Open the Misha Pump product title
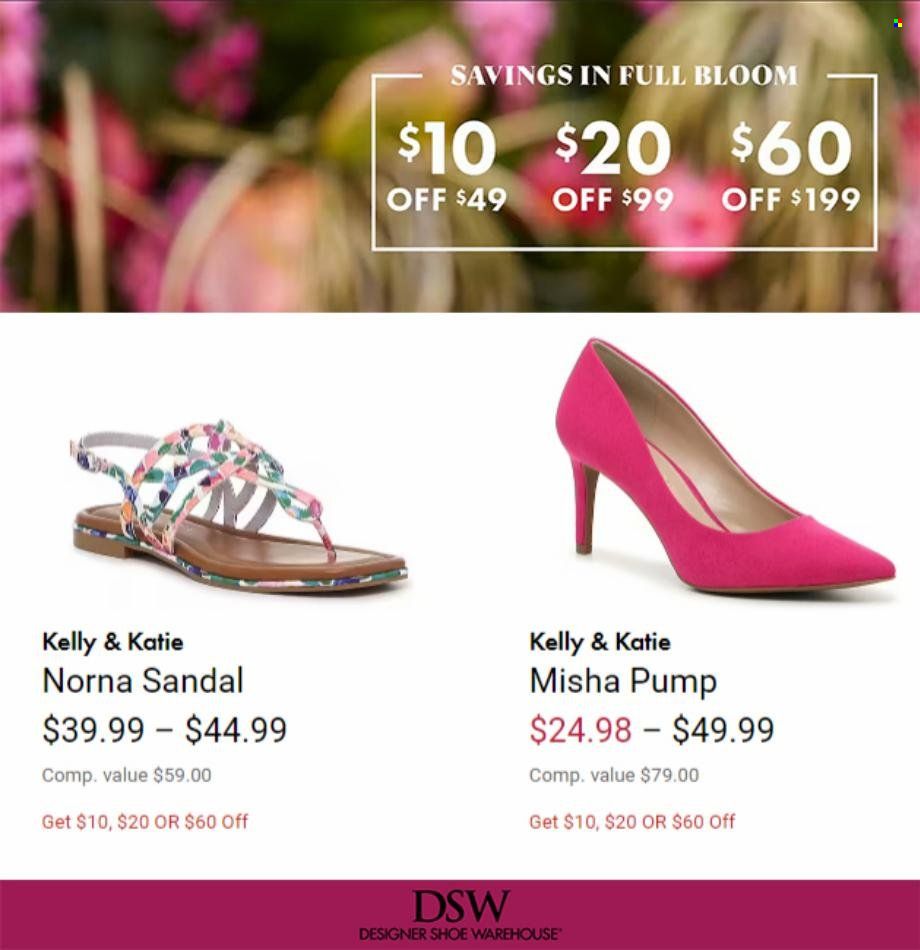This screenshot has height=950, width=920. click(623, 682)
